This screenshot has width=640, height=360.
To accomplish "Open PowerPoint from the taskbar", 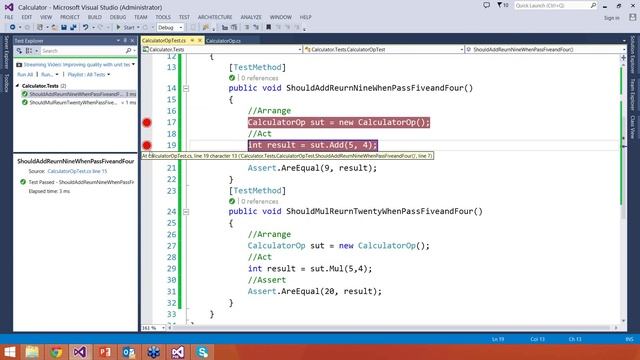I will click(105, 352).
